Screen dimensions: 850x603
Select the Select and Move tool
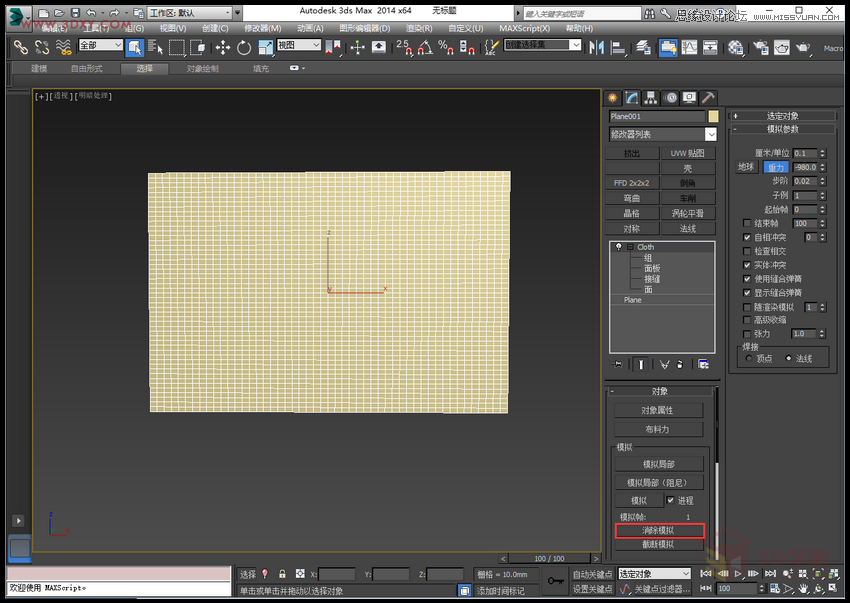[x=223, y=47]
